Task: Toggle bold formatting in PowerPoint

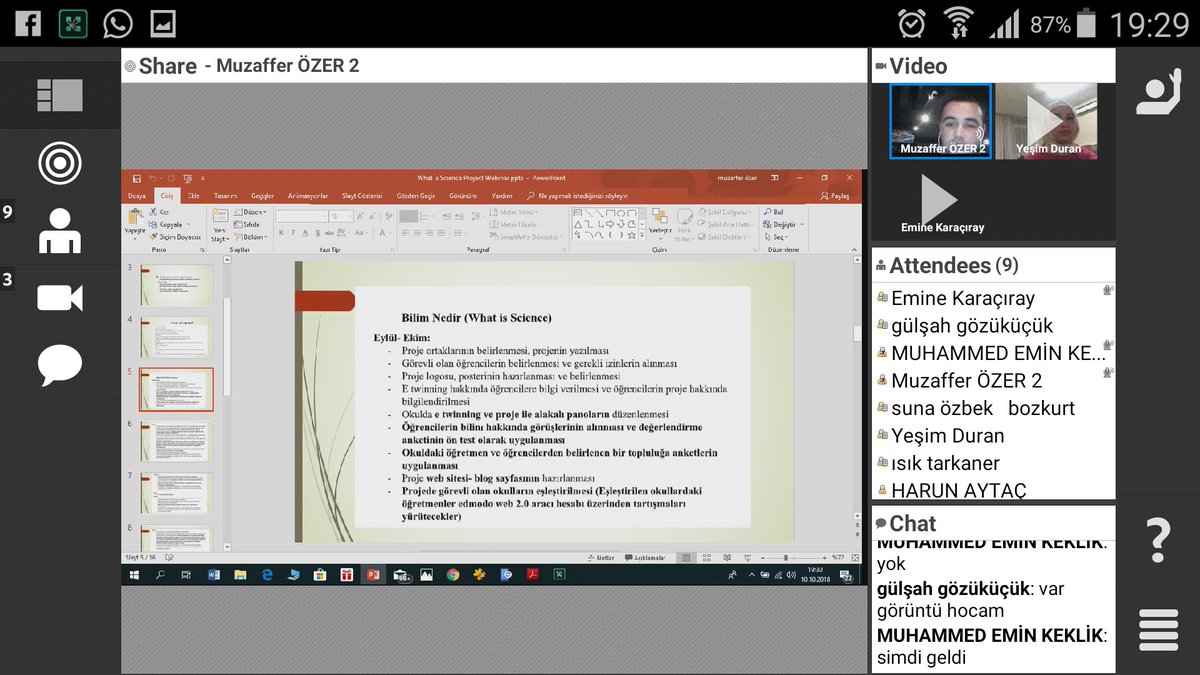Action: coord(280,232)
